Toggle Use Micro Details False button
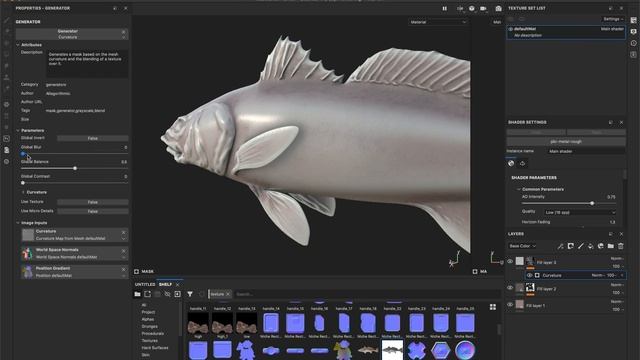 click(x=93, y=211)
